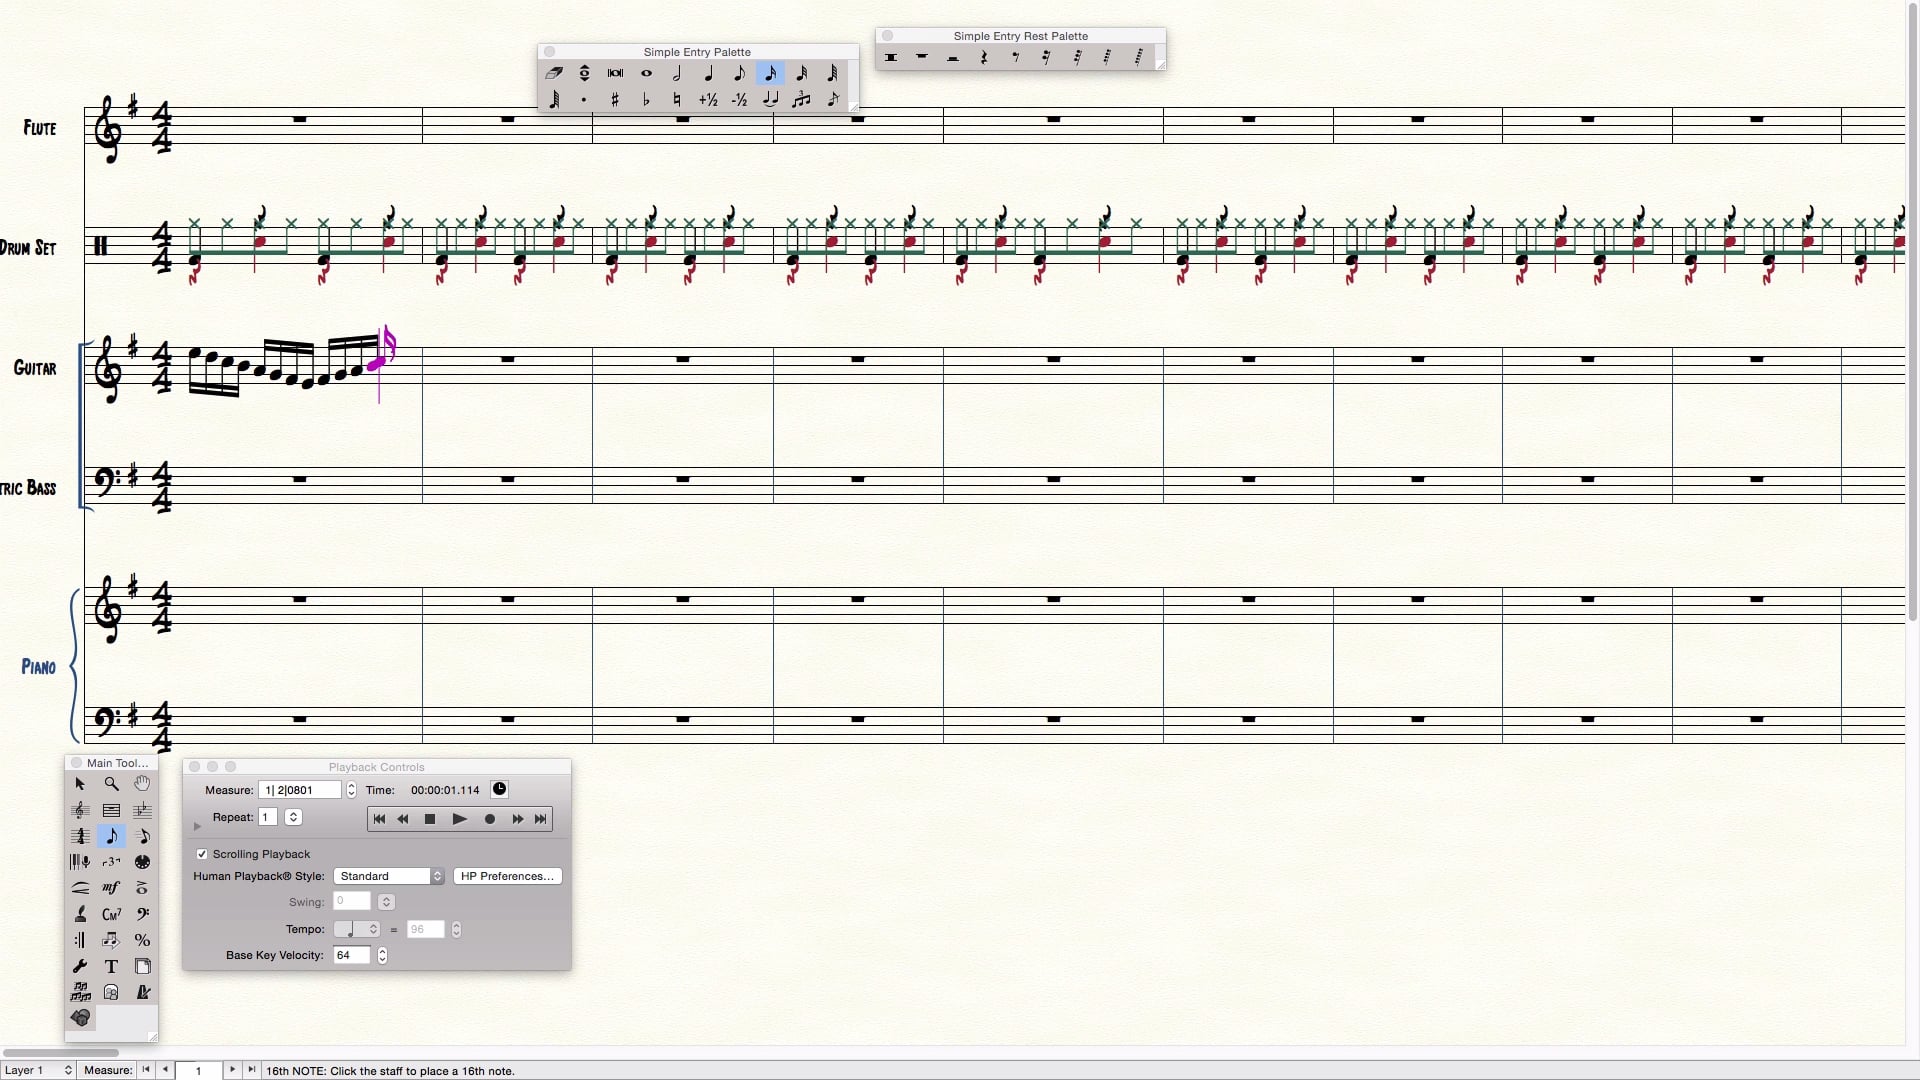Pick the tie tool in Simple Entry
1920x1080 pixels.
[x=770, y=99]
